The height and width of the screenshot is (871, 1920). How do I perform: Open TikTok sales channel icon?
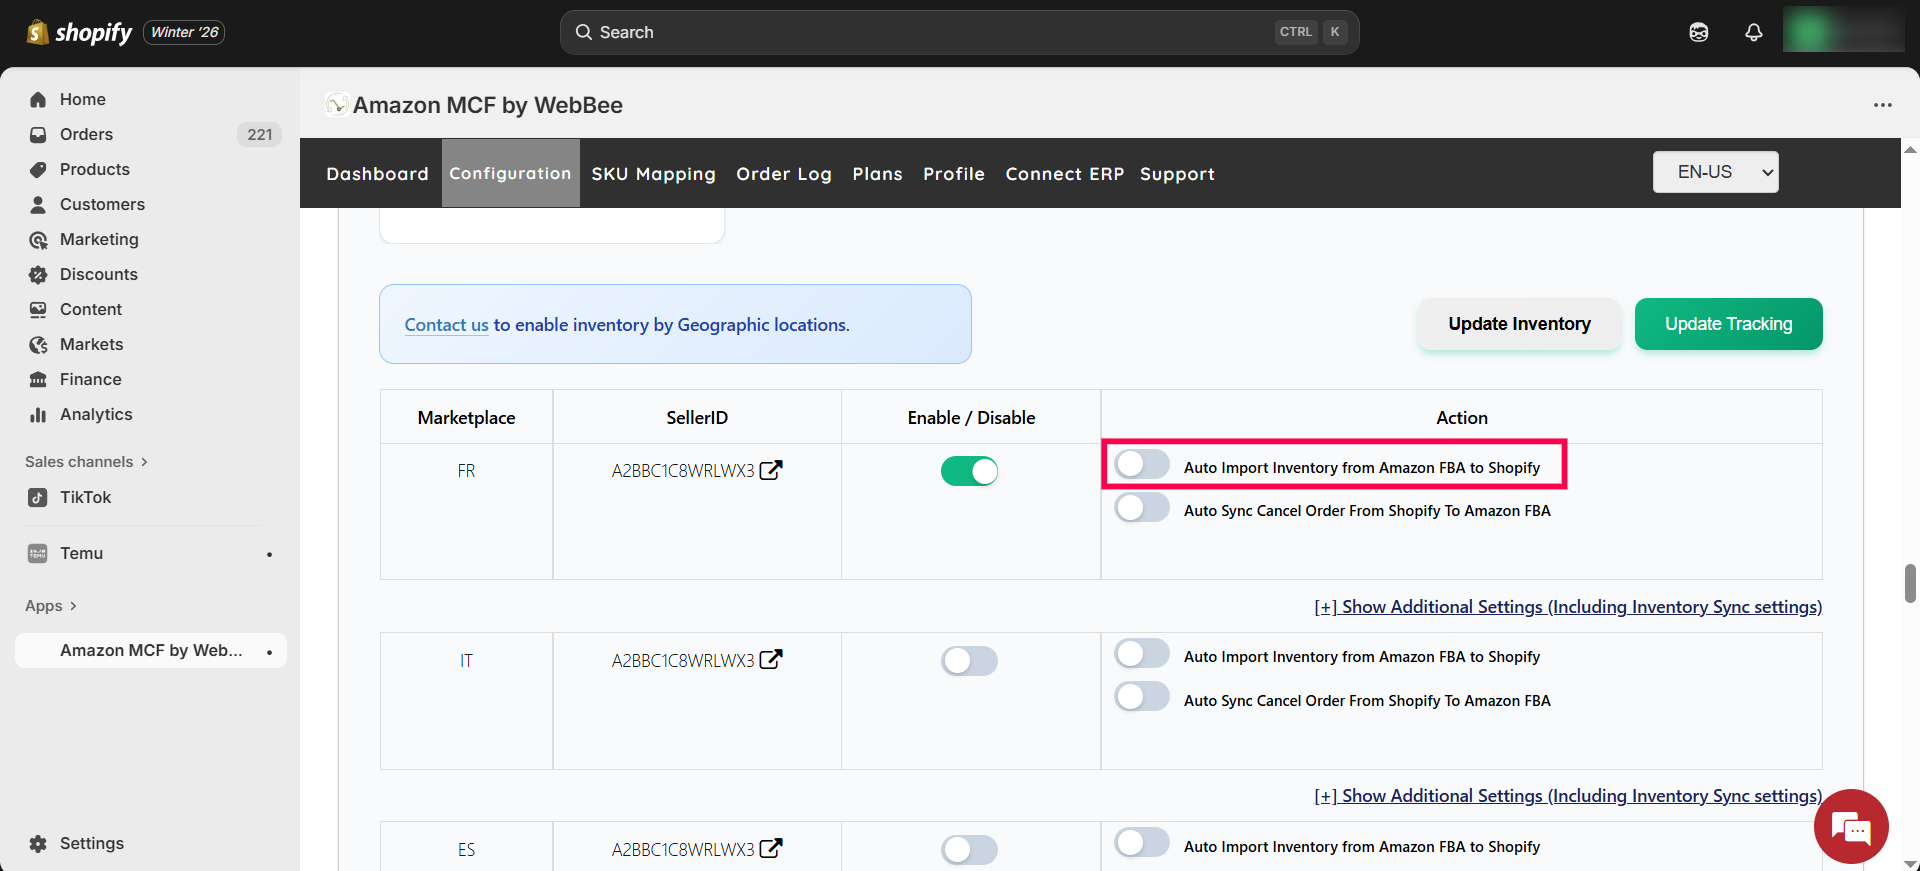pos(38,497)
